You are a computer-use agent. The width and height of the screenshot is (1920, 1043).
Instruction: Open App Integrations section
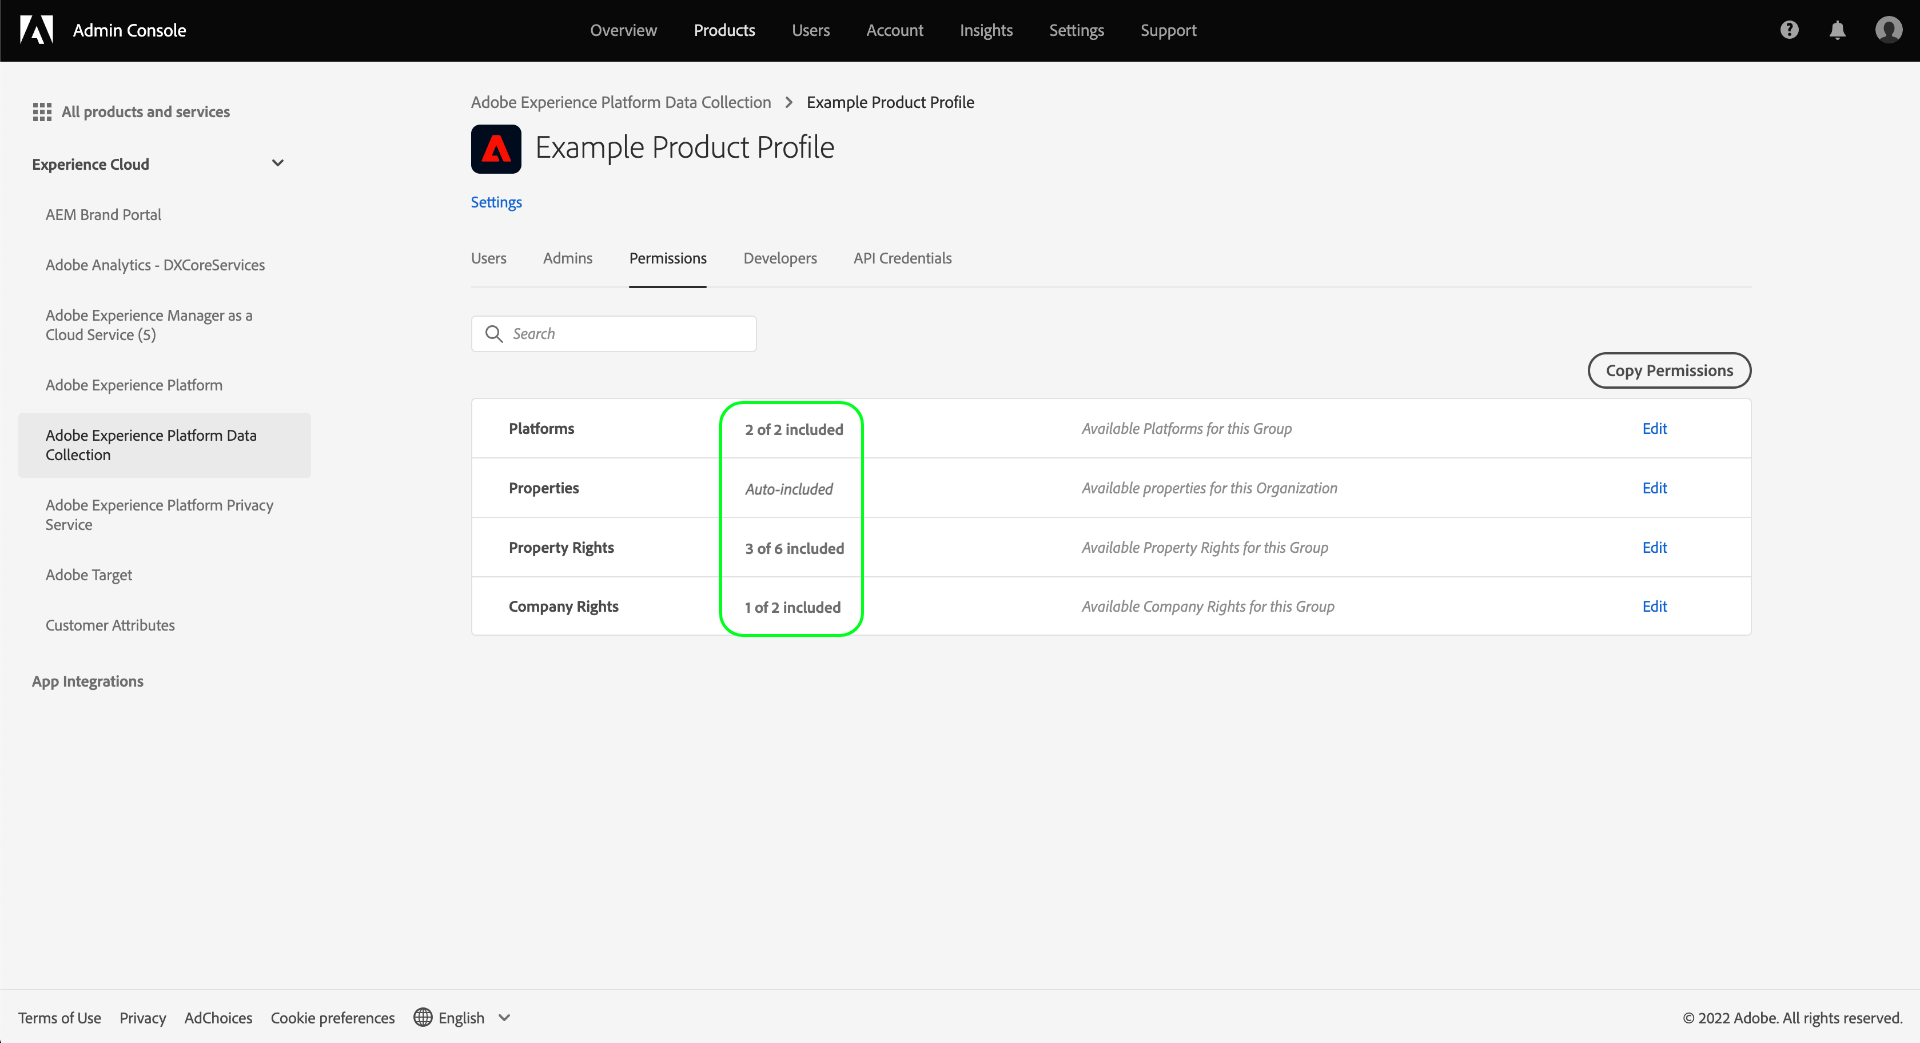88,681
